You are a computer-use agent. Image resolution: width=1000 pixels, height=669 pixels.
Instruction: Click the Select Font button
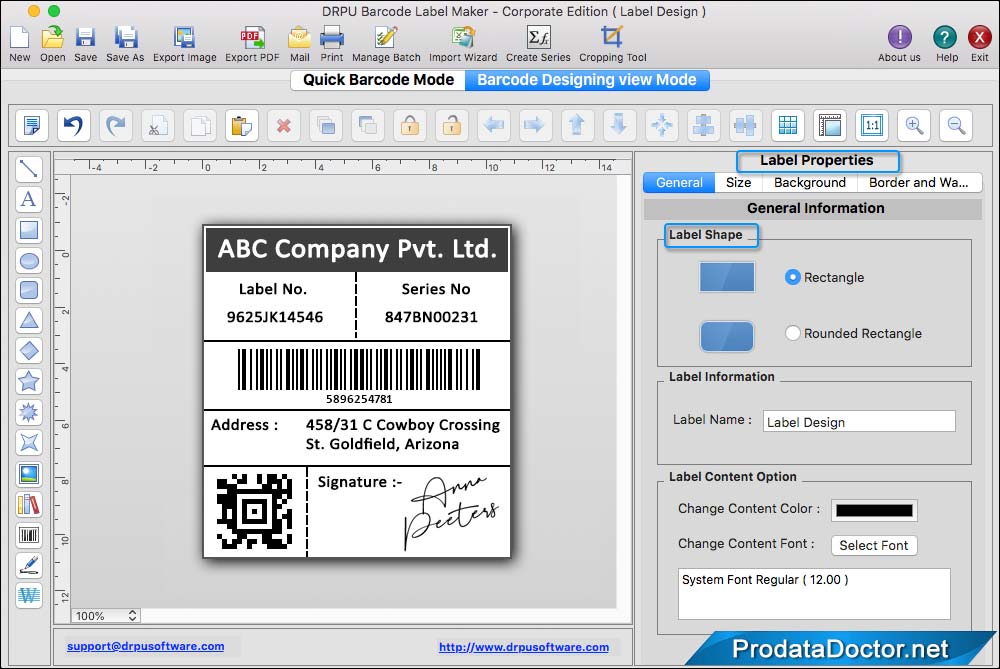click(874, 545)
